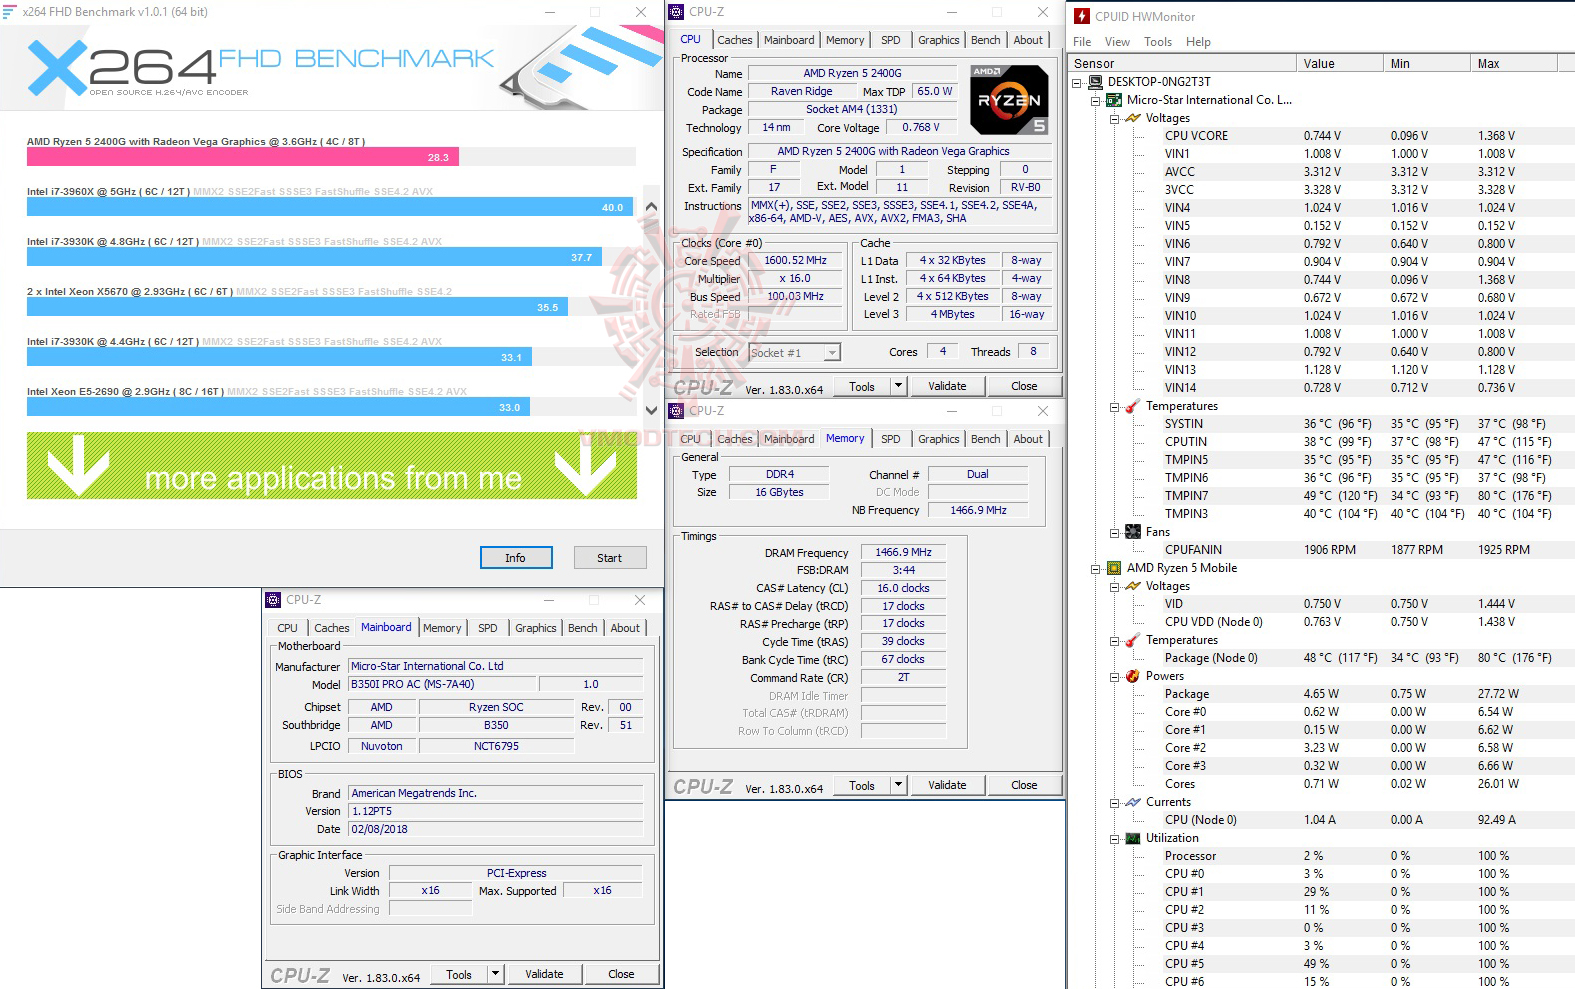
Task: Switch to Graphics tab in CPU-Z Mainboard window
Action: pyautogui.click(x=536, y=628)
